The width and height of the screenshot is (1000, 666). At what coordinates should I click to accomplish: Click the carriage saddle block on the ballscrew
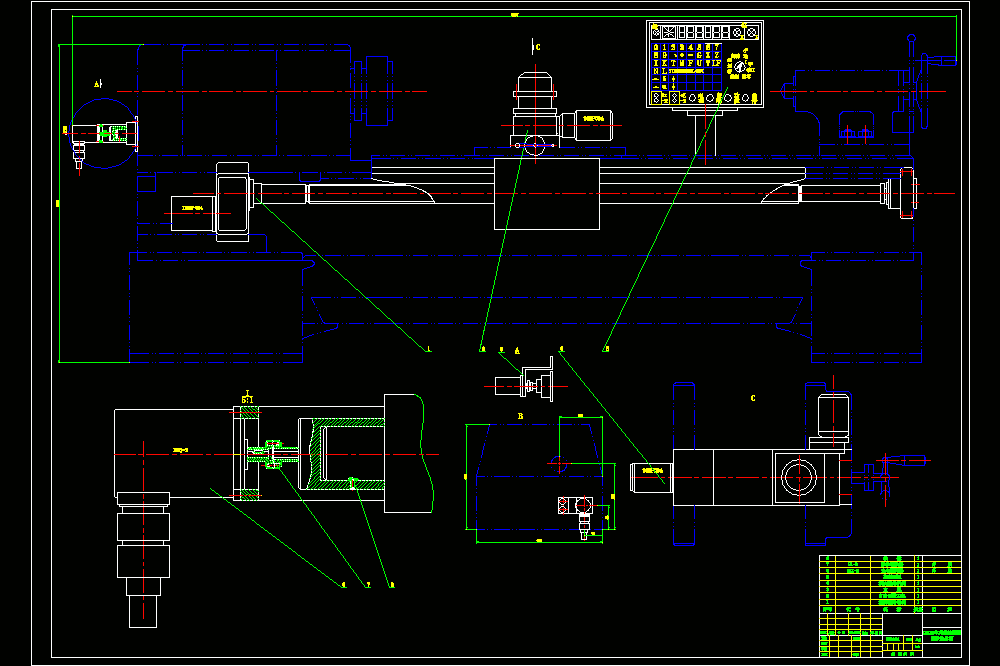547,194
